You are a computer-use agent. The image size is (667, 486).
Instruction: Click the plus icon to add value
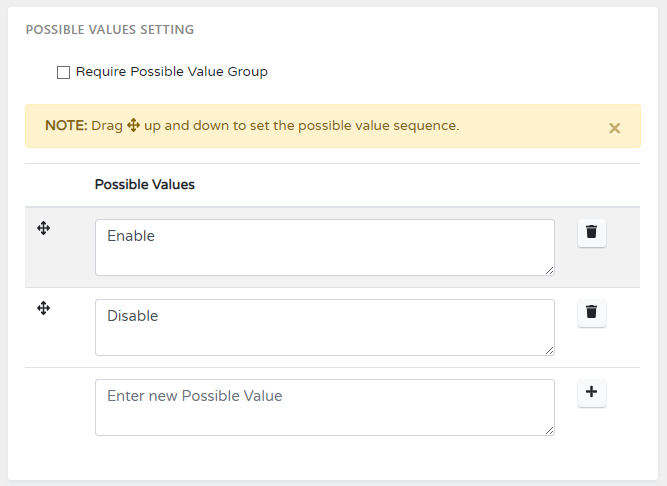(591, 393)
